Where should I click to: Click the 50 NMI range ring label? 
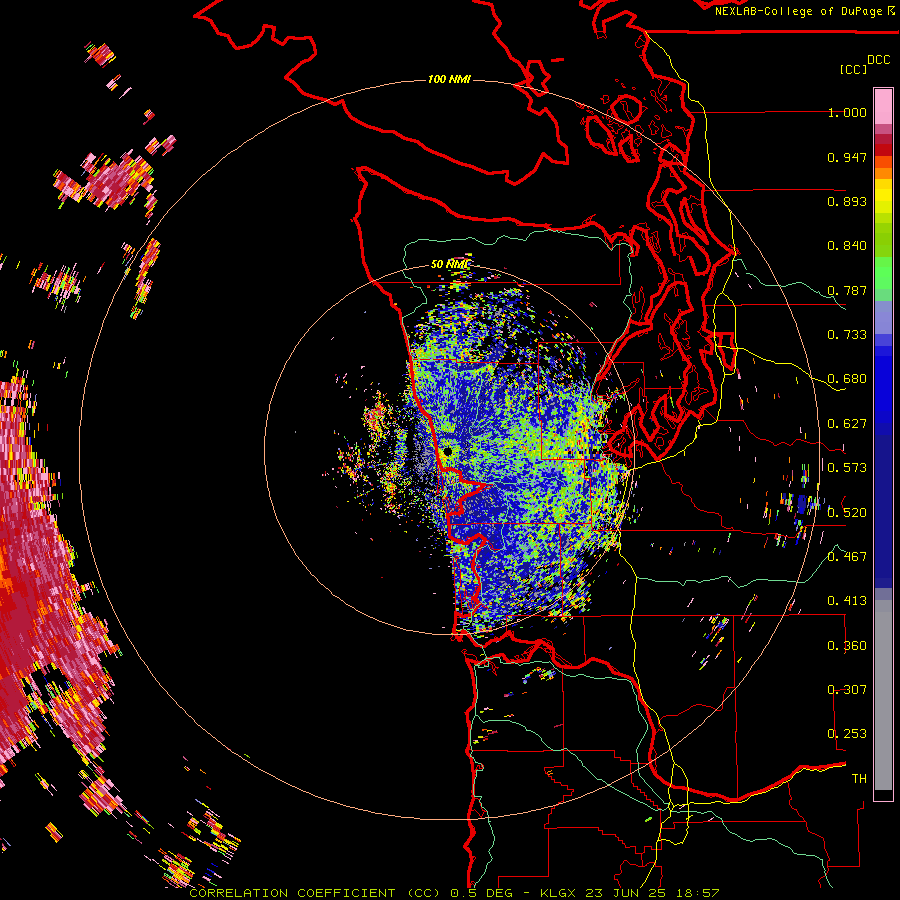(451, 264)
